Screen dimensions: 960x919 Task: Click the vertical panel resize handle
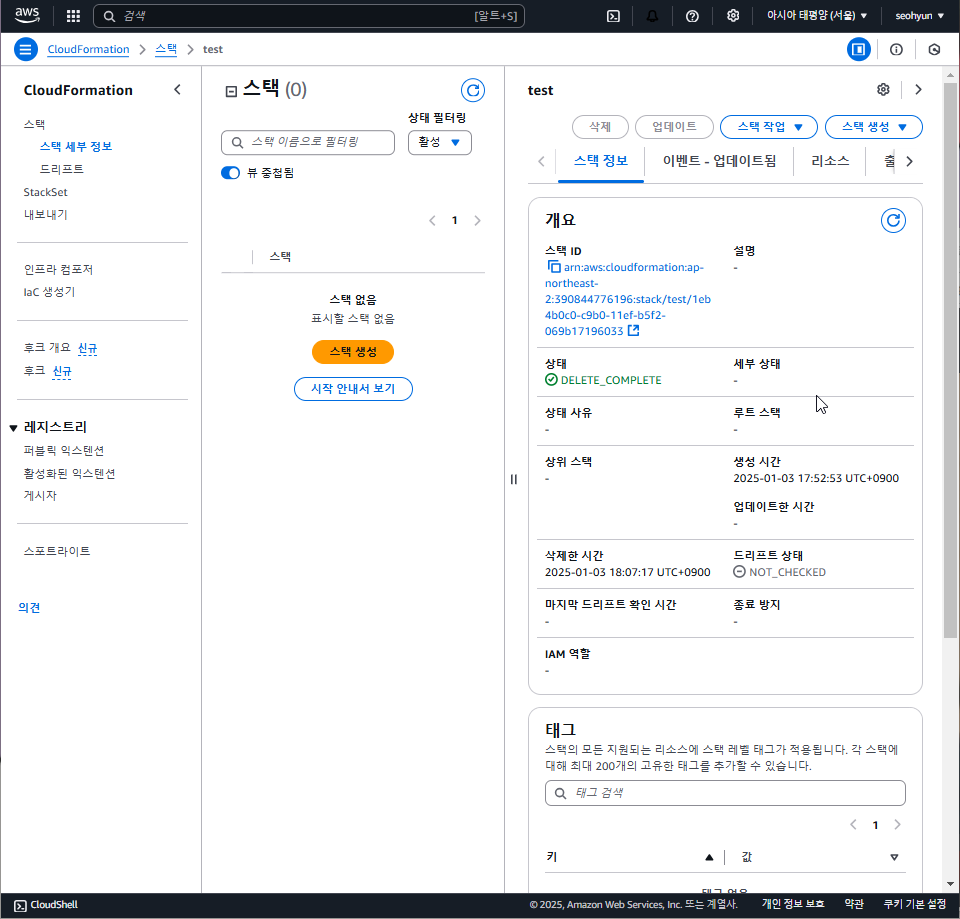[x=514, y=479]
